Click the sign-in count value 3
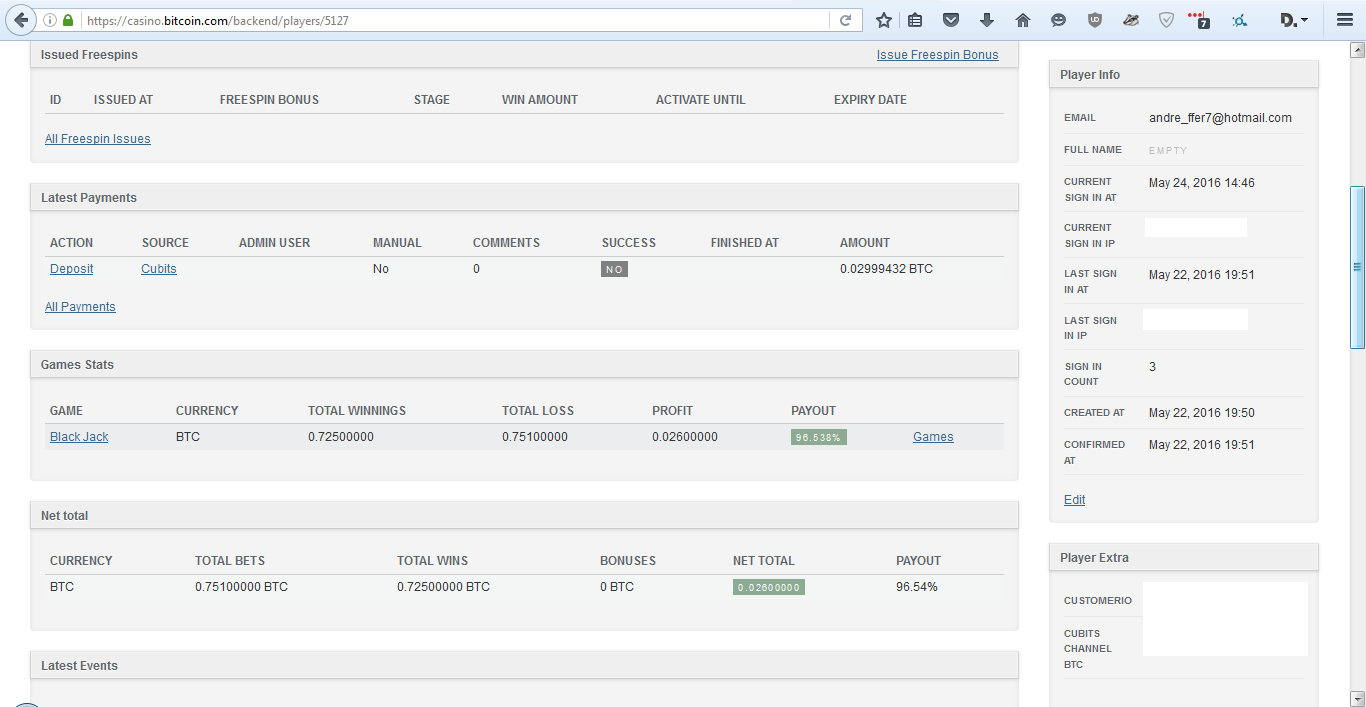This screenshot has height=707, width=1366. click(x=1152, y=367)
